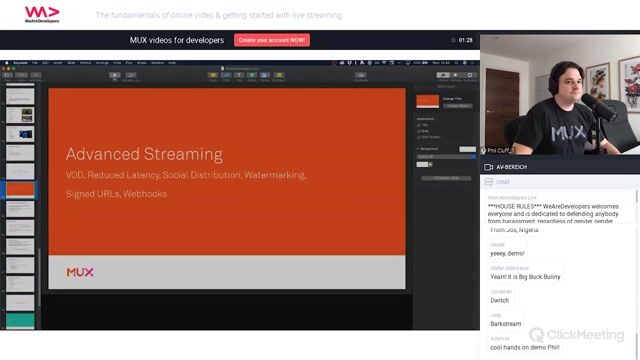The image size is (640, 360).
Task: Click chat message 'yeeey, demo!'
Action: tap(507, 253)
